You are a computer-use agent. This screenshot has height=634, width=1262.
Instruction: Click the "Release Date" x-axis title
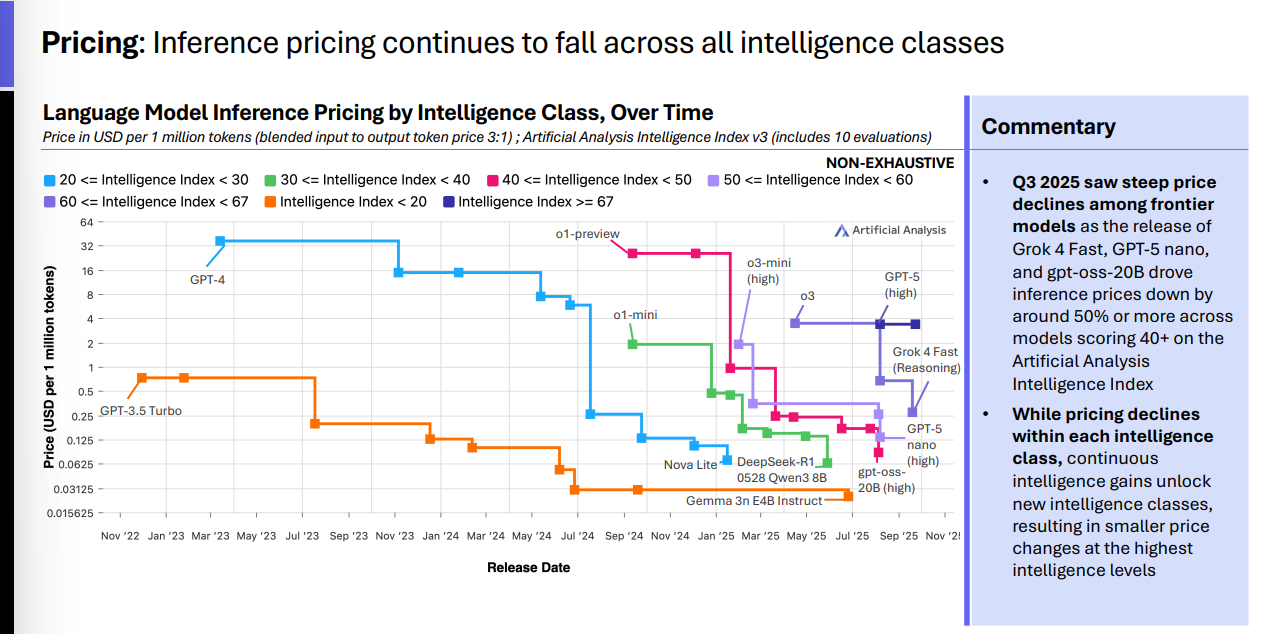(x=528, y=567)
